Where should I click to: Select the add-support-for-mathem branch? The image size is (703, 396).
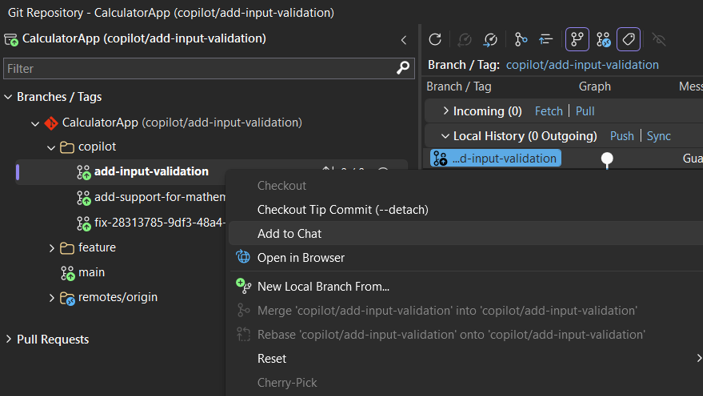160,197
